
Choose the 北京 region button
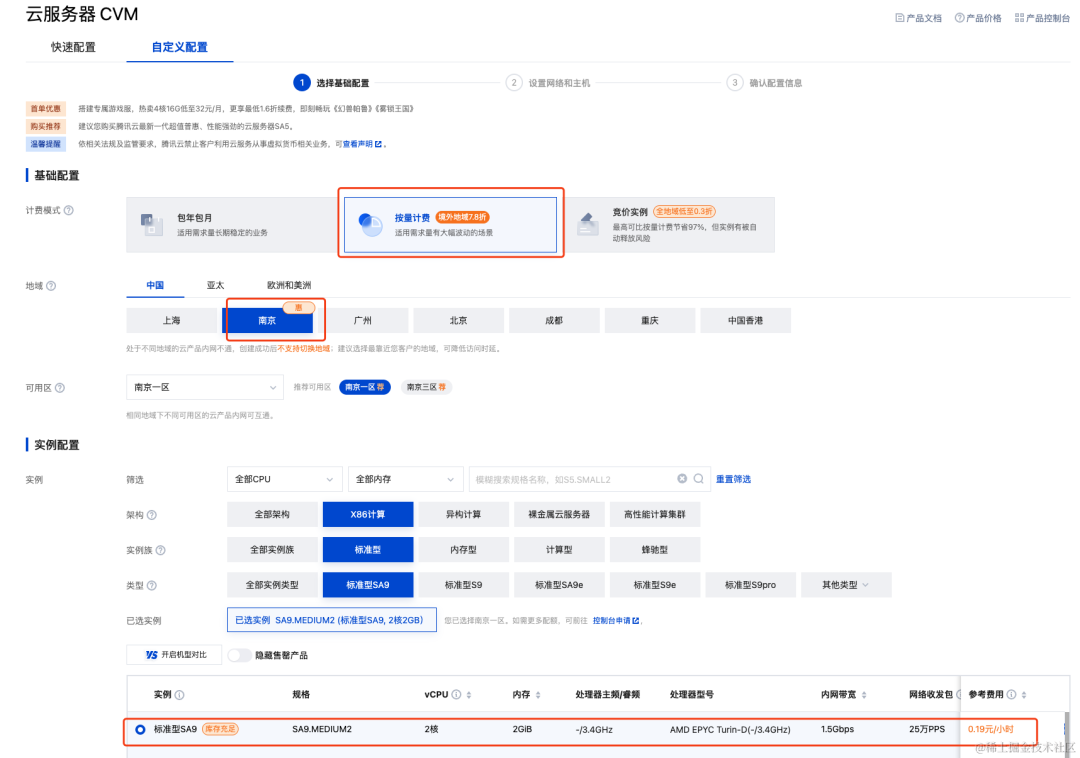(x=459, y=320)
